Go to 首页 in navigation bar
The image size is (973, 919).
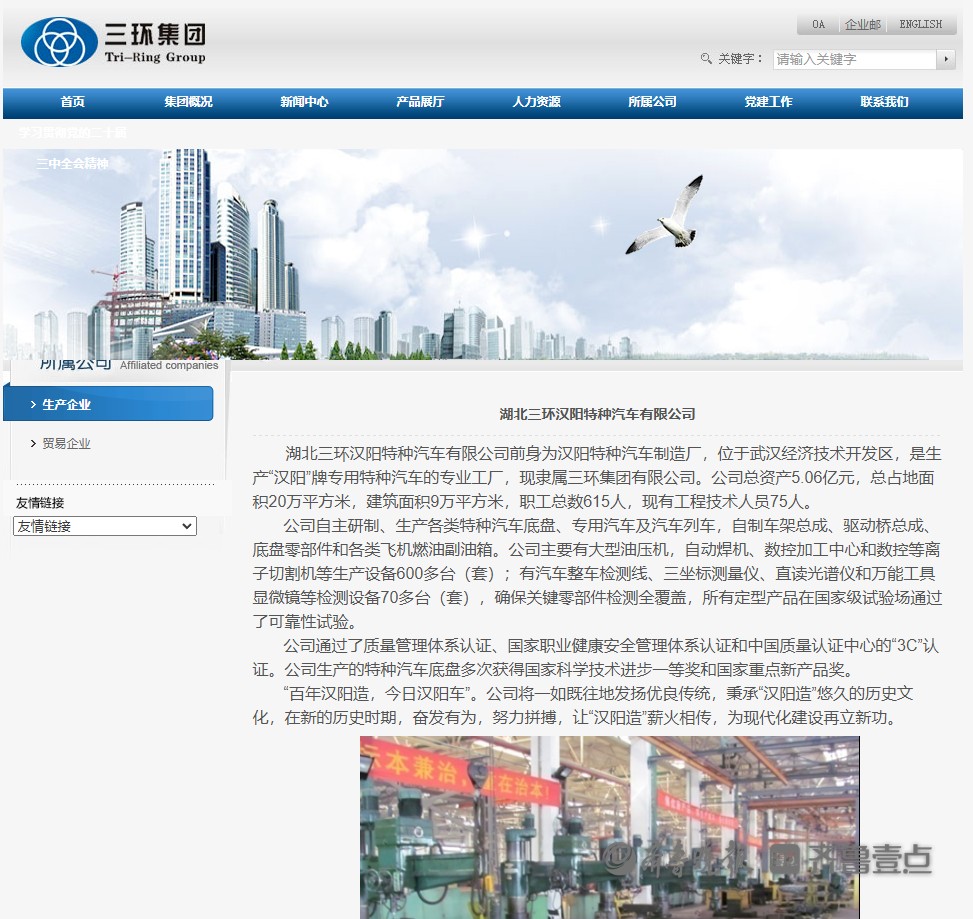(x=73, y=102)
